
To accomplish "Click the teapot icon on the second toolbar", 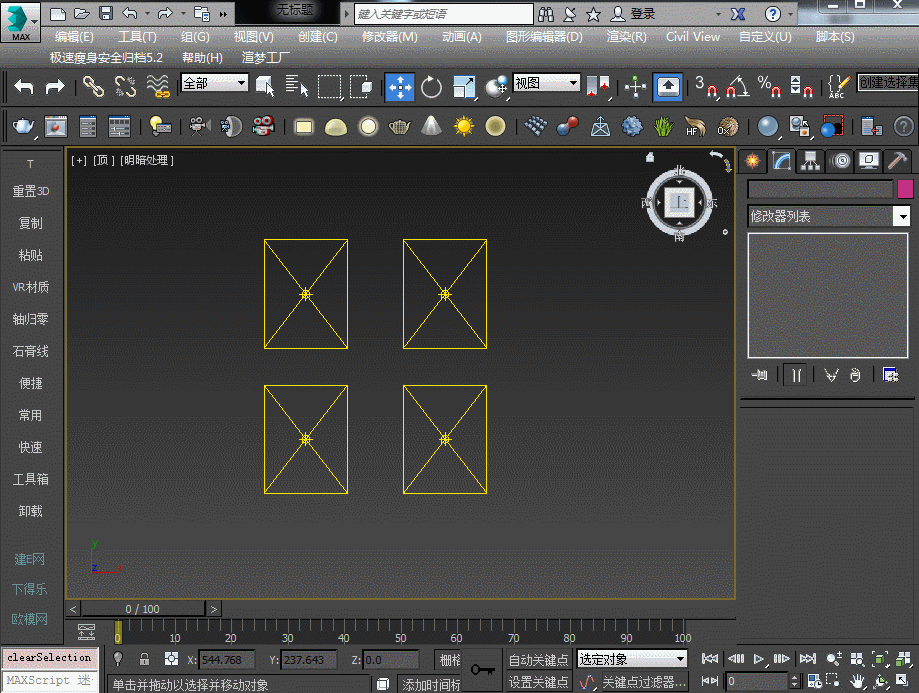I will (23, 126).
